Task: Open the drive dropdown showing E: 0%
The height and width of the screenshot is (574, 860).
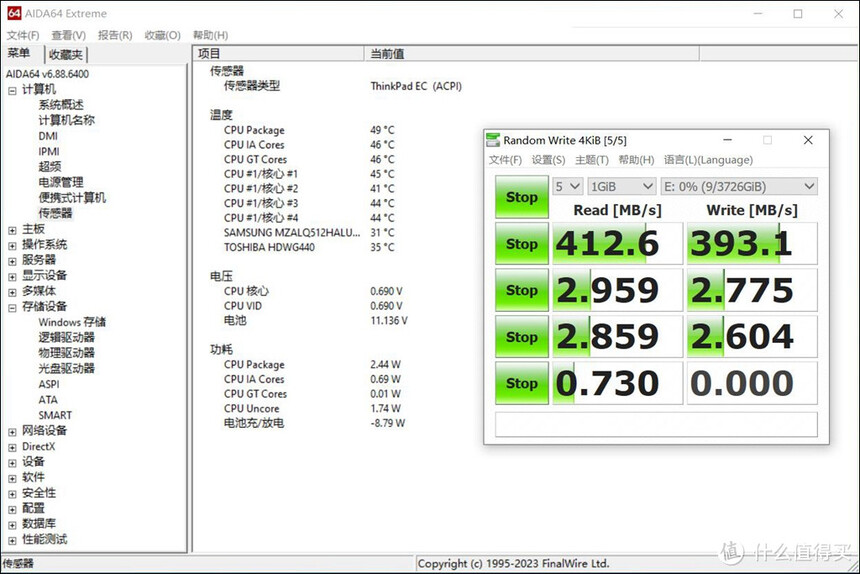Action: [739, 186]
